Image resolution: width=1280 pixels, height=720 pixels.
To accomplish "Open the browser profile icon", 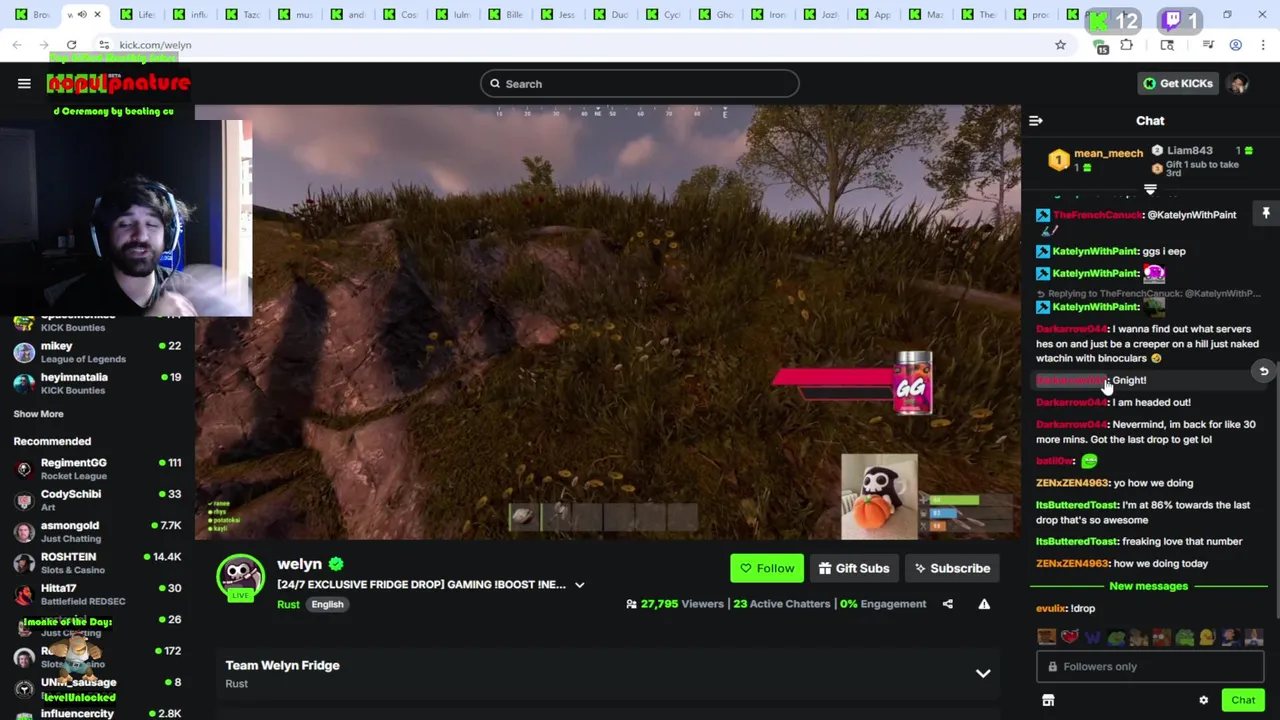I will pos(1236,45).
